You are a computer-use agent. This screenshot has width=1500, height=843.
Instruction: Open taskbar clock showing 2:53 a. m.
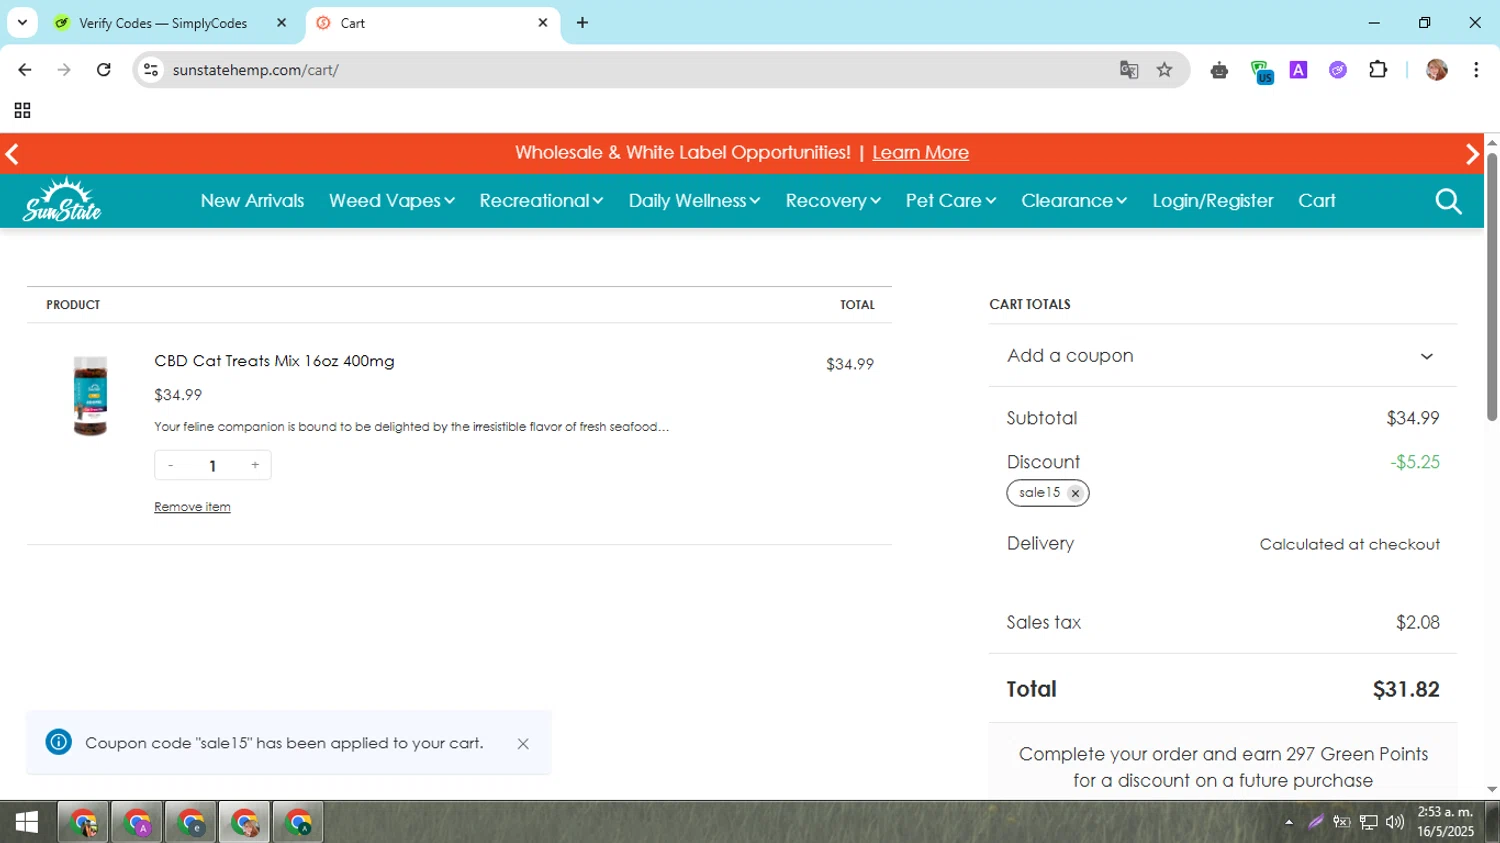[1445, 822]
